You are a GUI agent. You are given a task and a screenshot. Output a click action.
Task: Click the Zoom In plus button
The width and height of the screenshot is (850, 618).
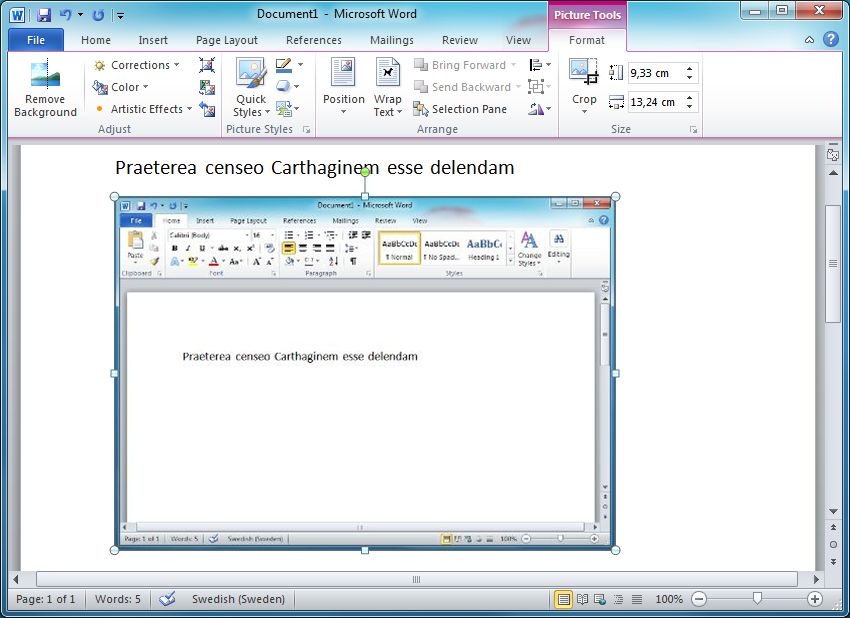(x=815, y=599)
